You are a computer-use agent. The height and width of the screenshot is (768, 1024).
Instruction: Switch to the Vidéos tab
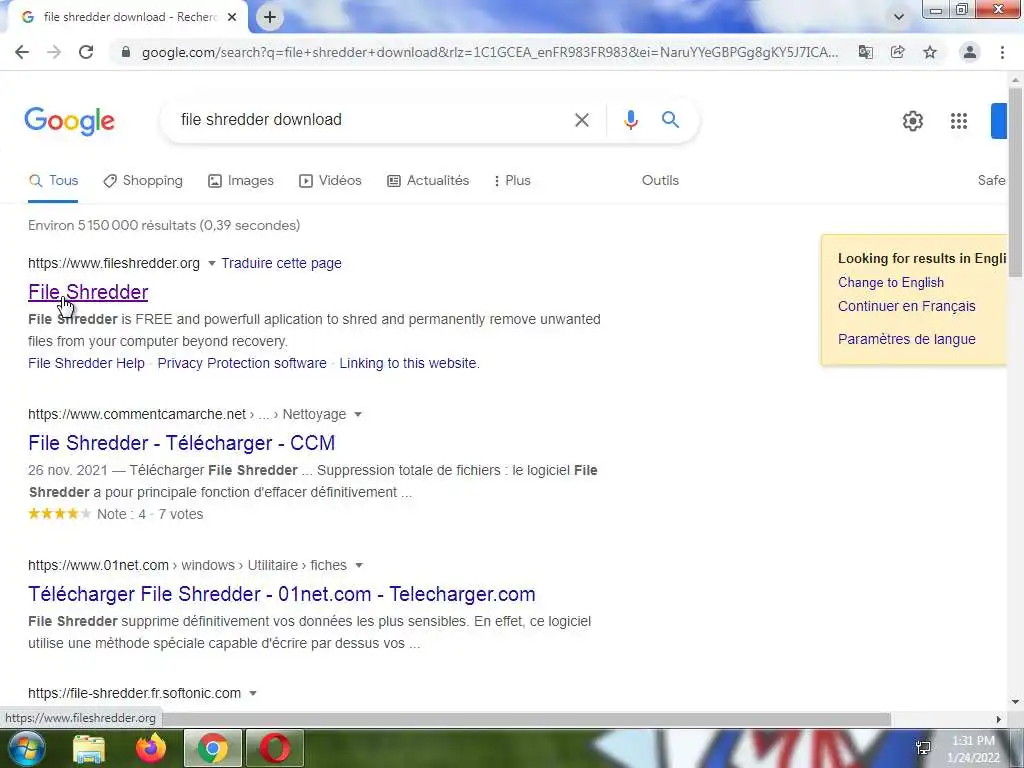click(x=330, y=181)
